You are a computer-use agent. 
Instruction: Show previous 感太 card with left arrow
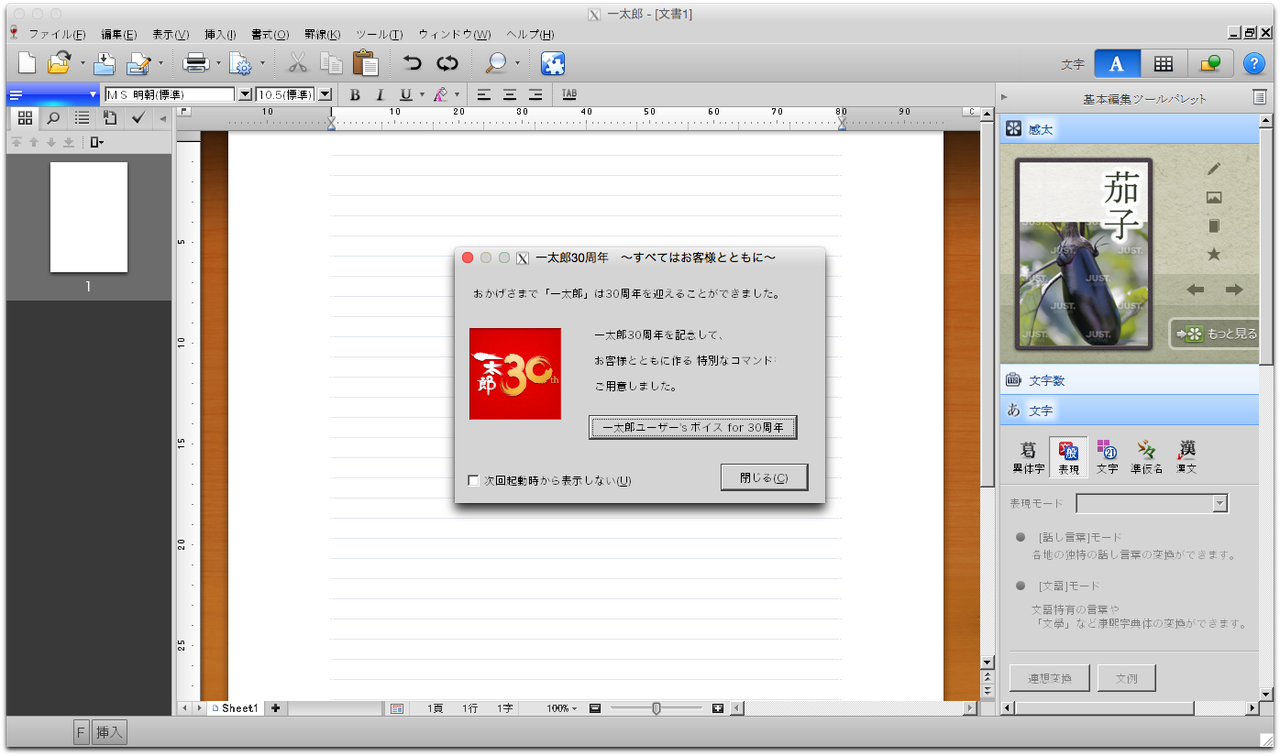click(x=1195, y=290)
